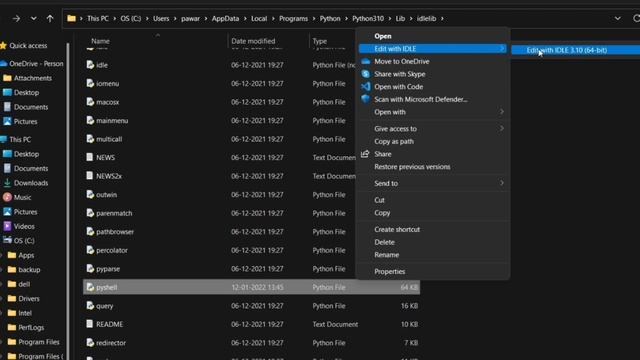Select the 'redirector' file icon
The image size is (640, 360).
click(90, 342)
